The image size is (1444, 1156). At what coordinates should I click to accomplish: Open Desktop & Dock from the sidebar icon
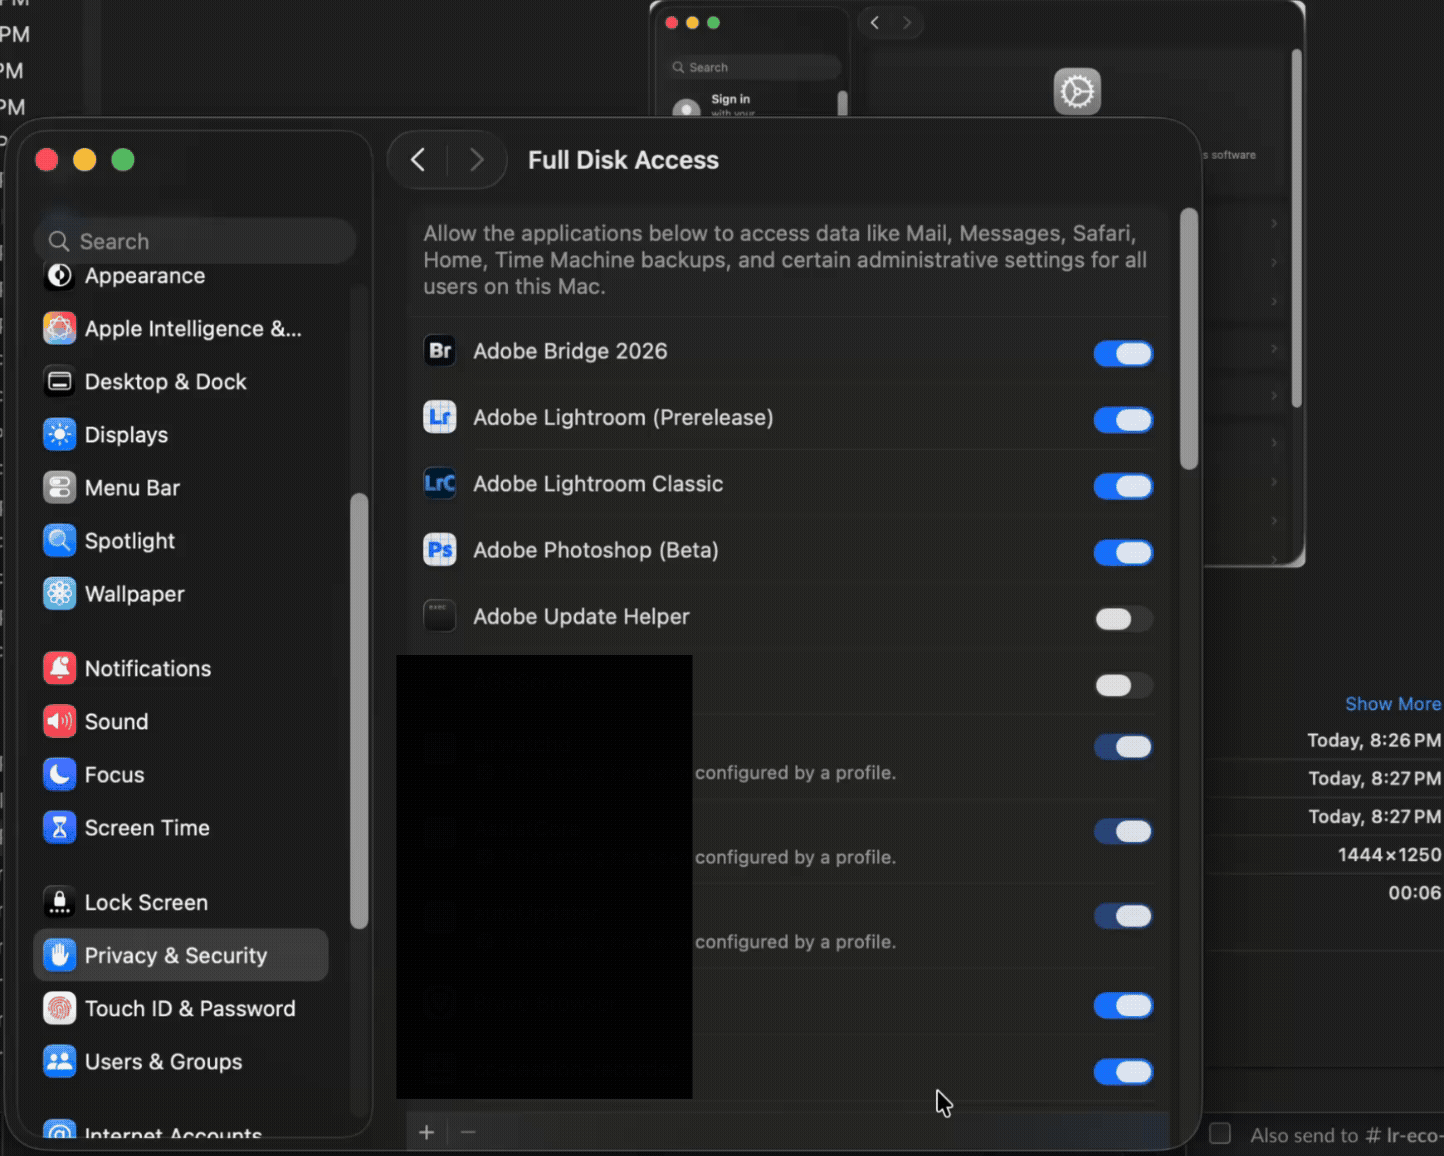point(59,382)
